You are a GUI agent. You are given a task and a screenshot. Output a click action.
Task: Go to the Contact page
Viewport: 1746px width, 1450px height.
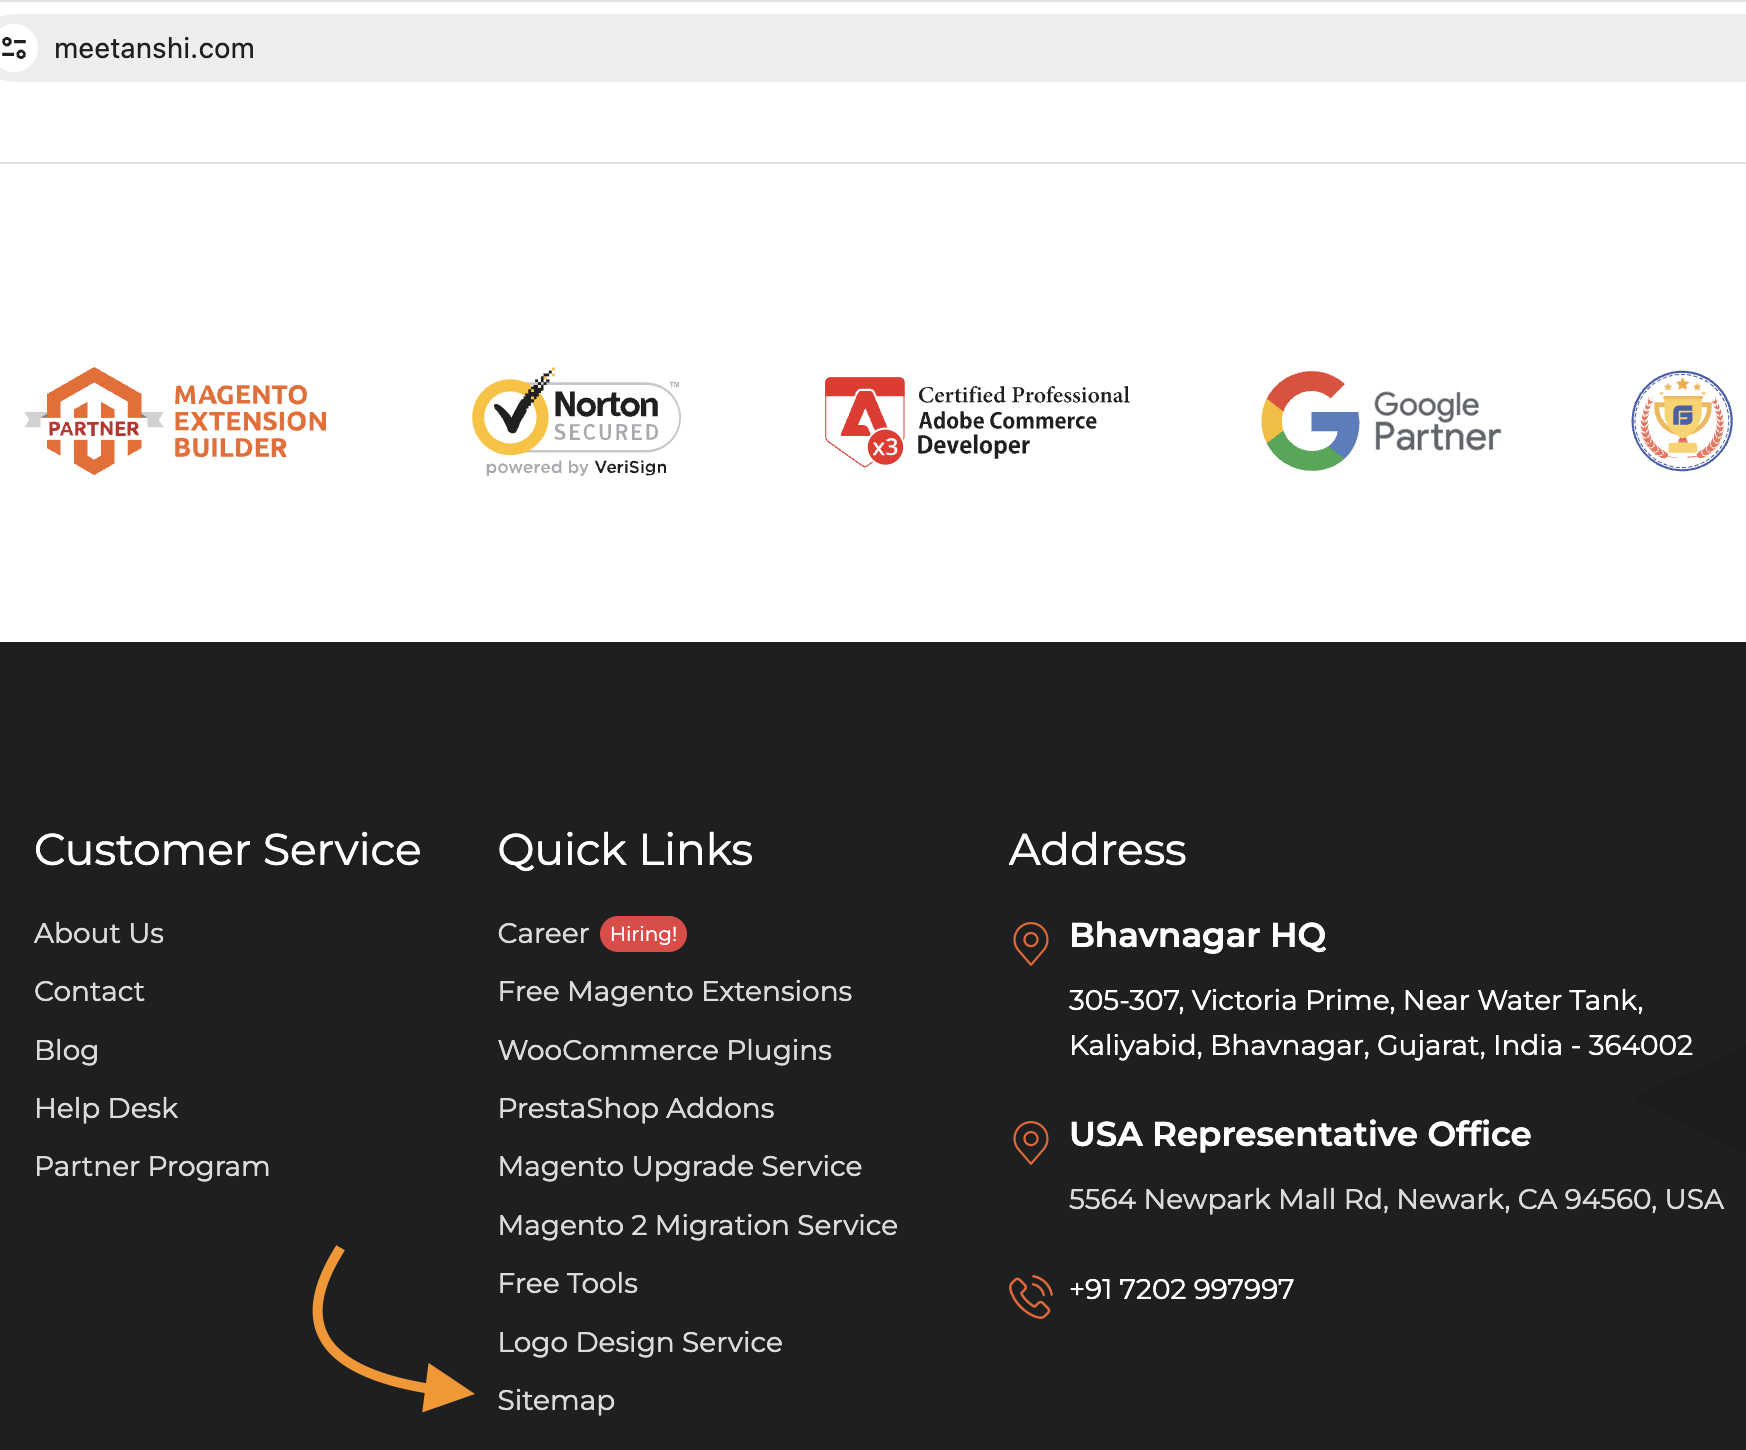pos(90,991)
